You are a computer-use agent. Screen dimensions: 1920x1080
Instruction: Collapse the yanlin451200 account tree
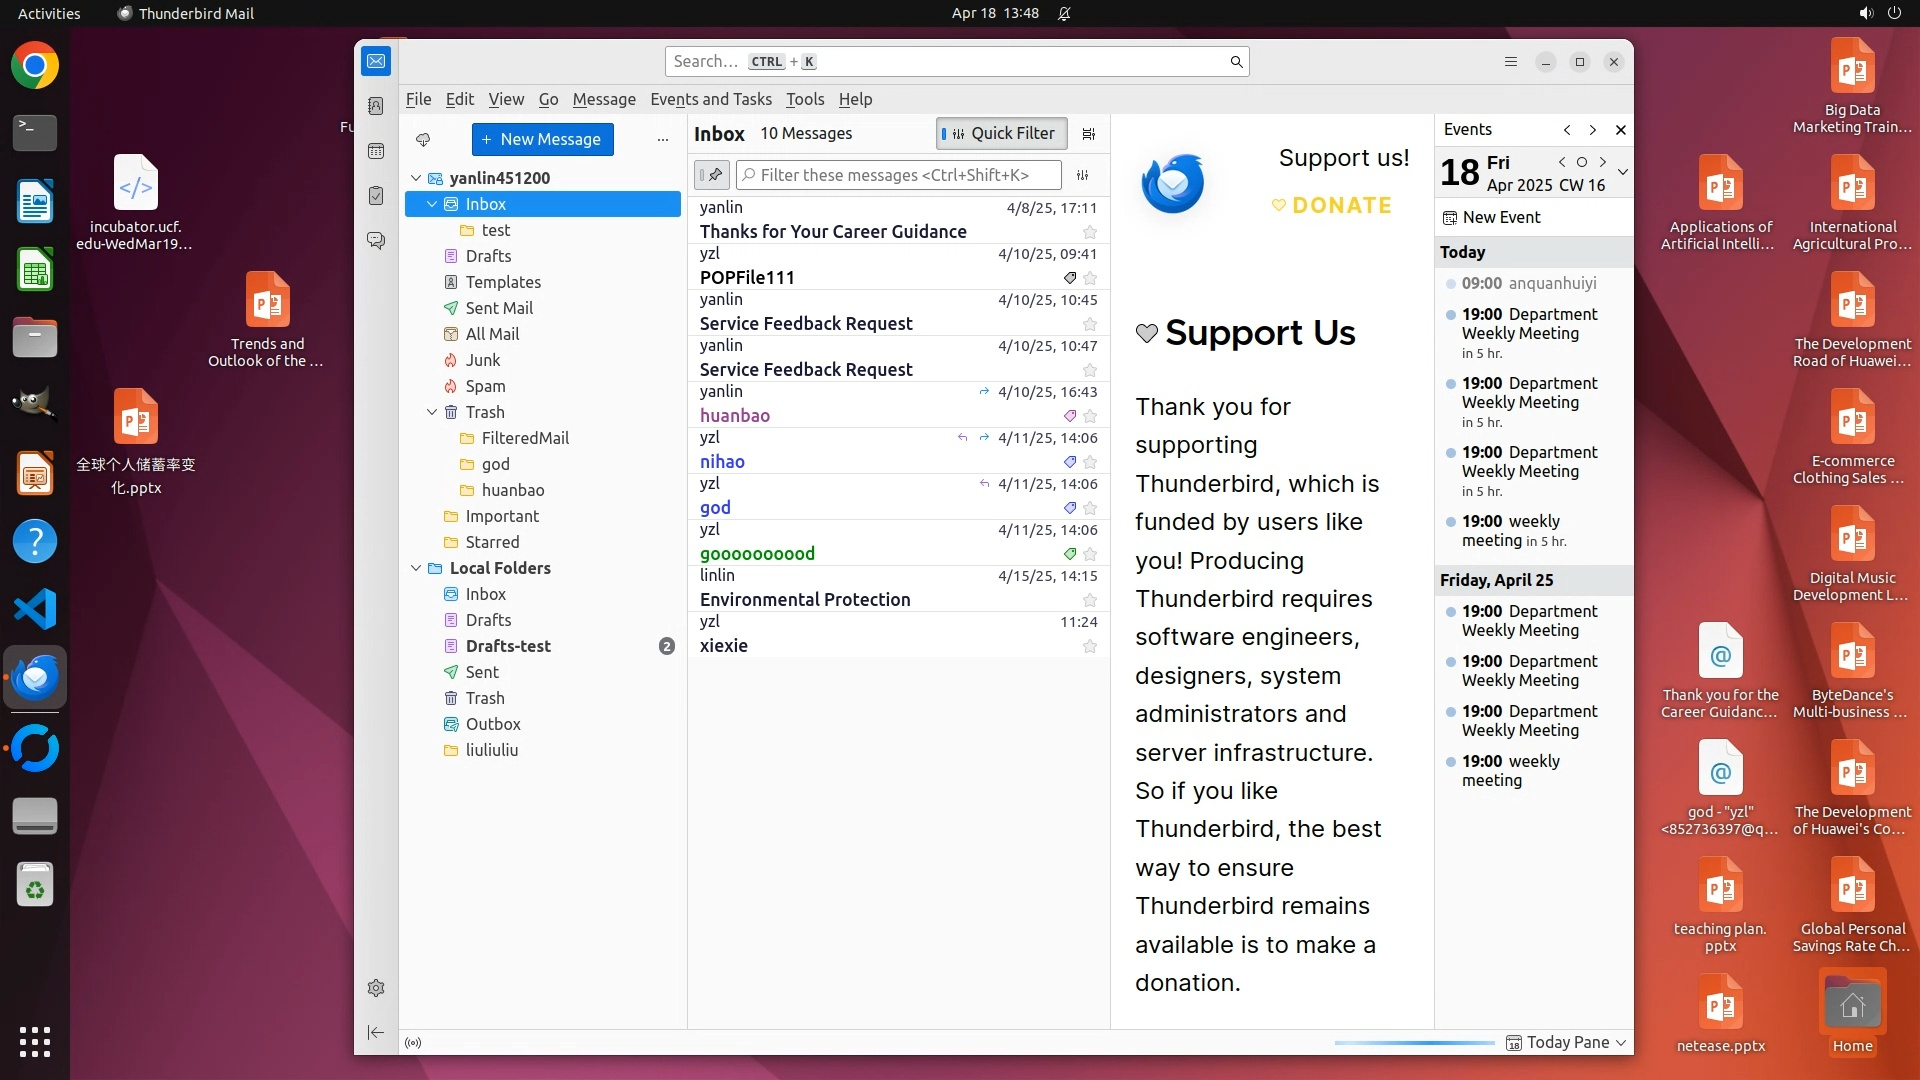pyautogui.click(x=416, y=178)
